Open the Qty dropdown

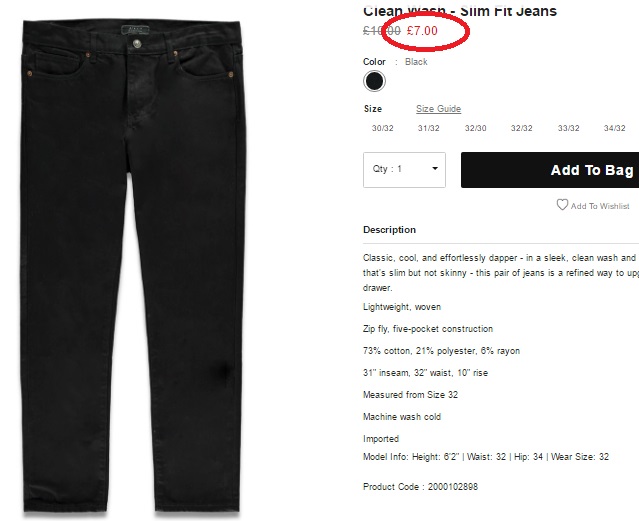pyautogui.click(x=404, y=170)
